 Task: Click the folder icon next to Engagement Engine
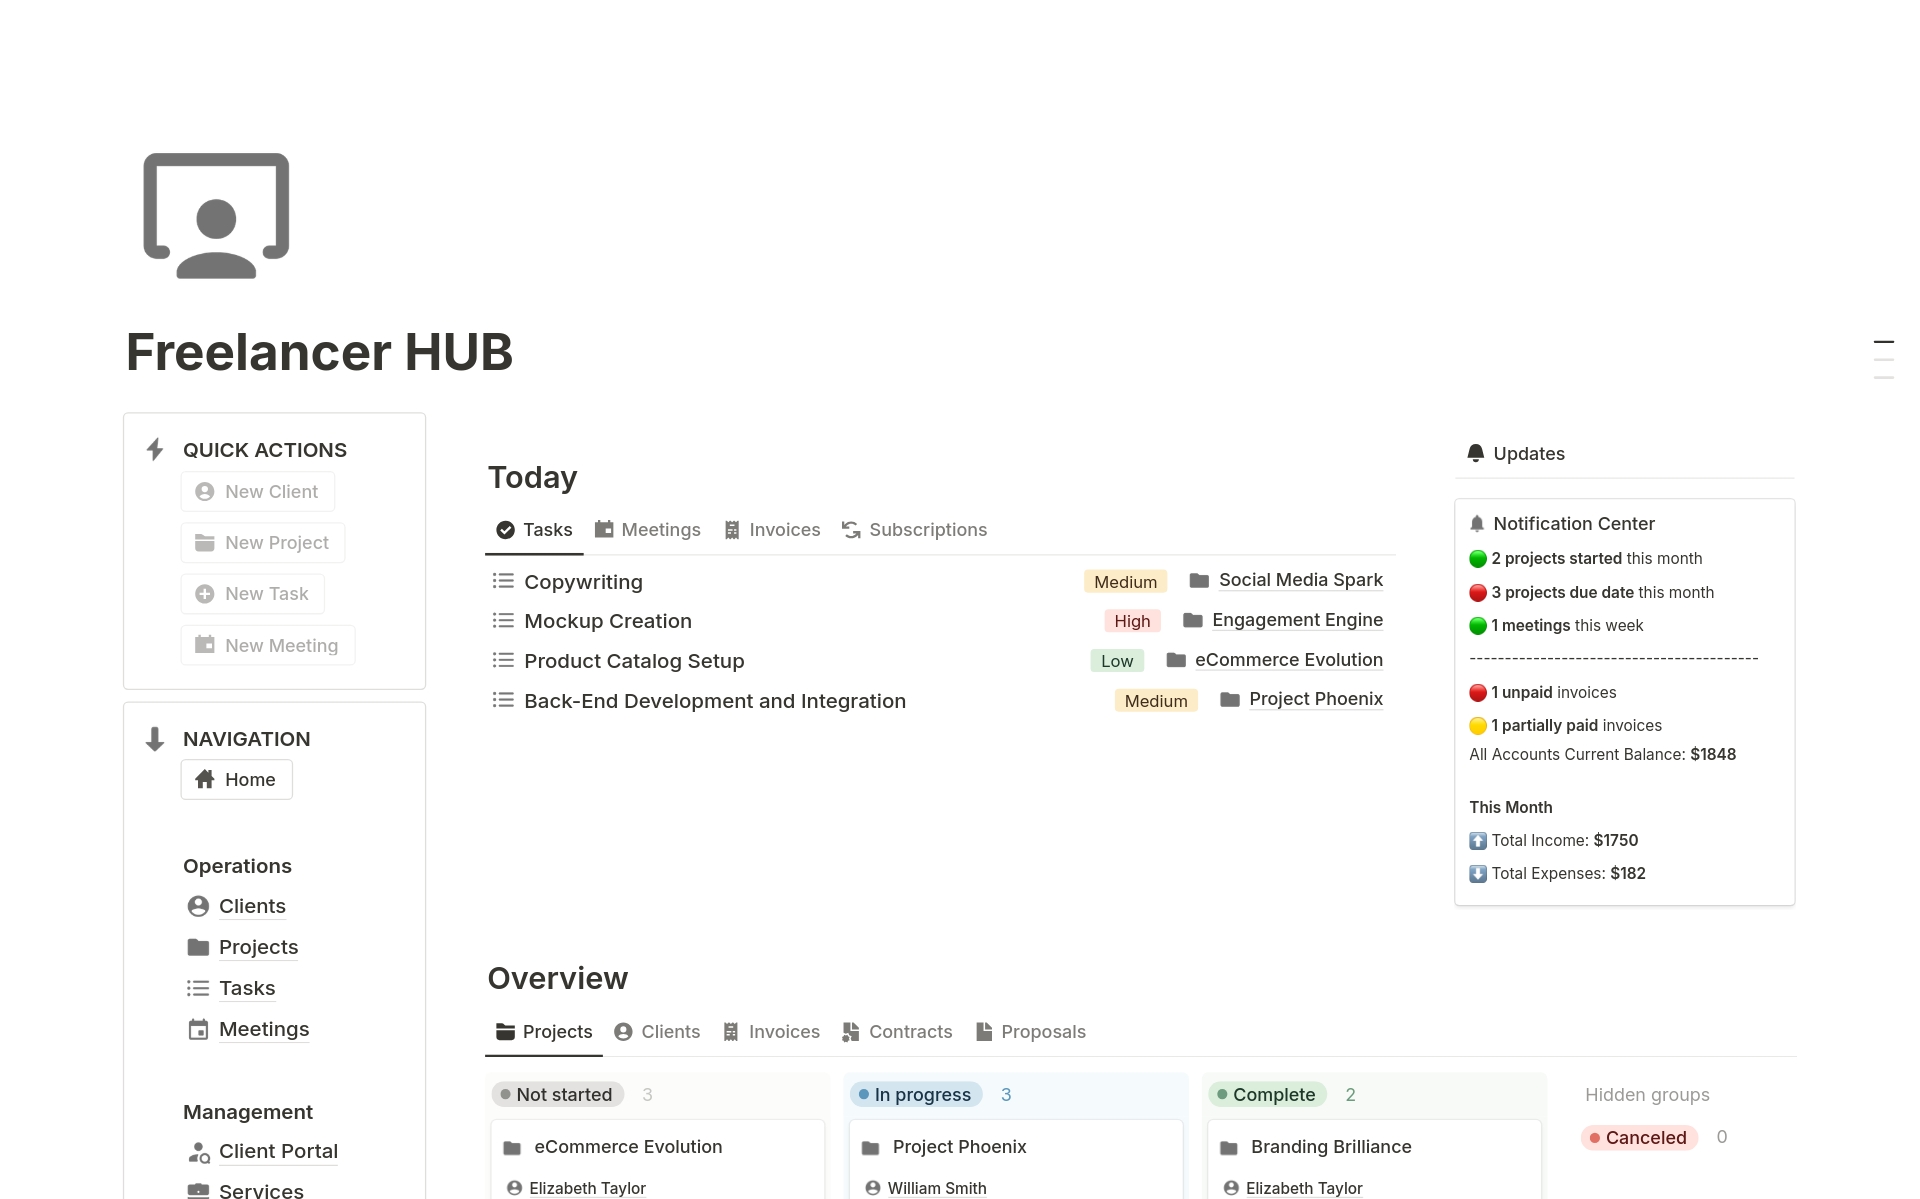tap(1192, 620)
